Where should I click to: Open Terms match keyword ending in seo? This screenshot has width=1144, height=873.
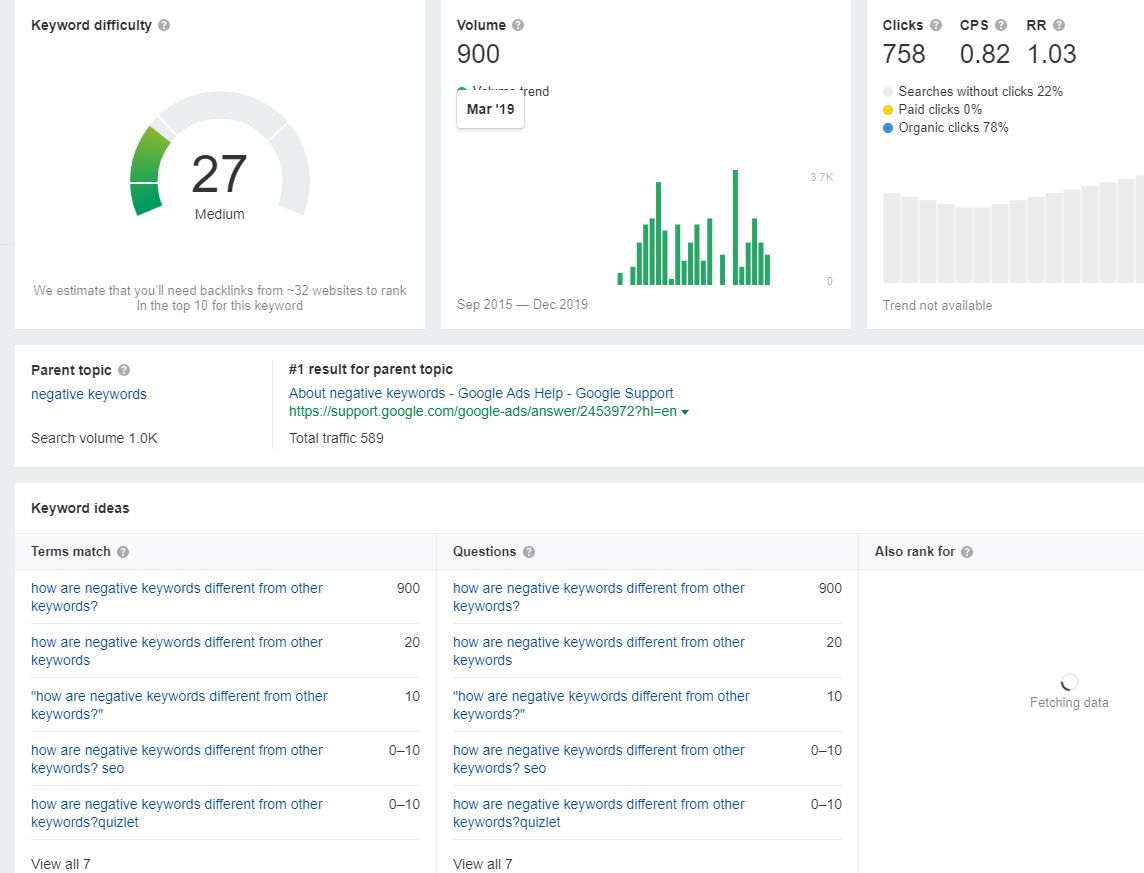pyautogui.click(x=177, y=758)
